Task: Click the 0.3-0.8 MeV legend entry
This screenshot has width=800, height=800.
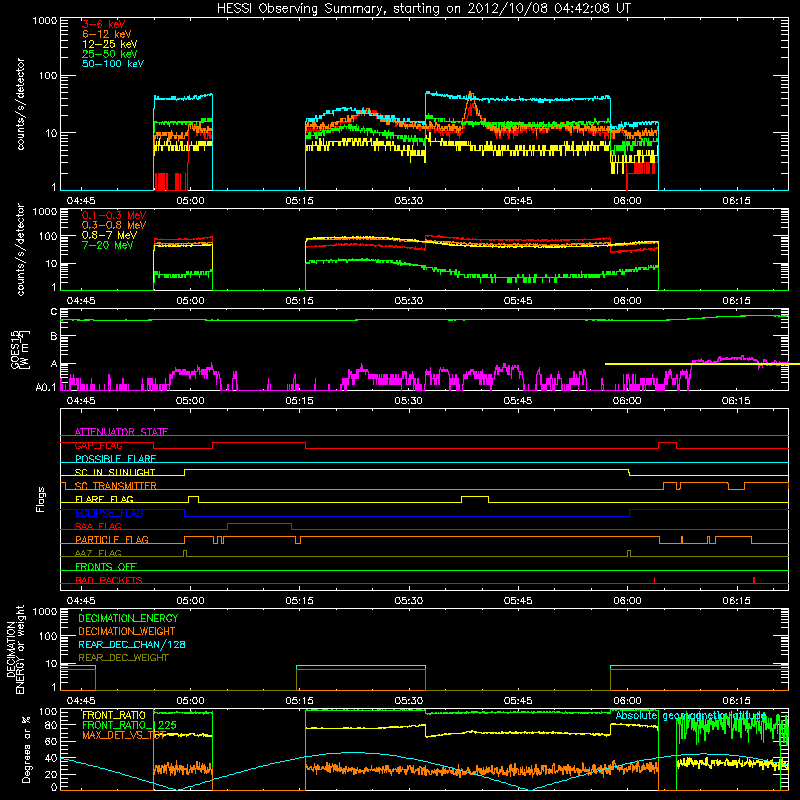Action: [x=114, y=225]
